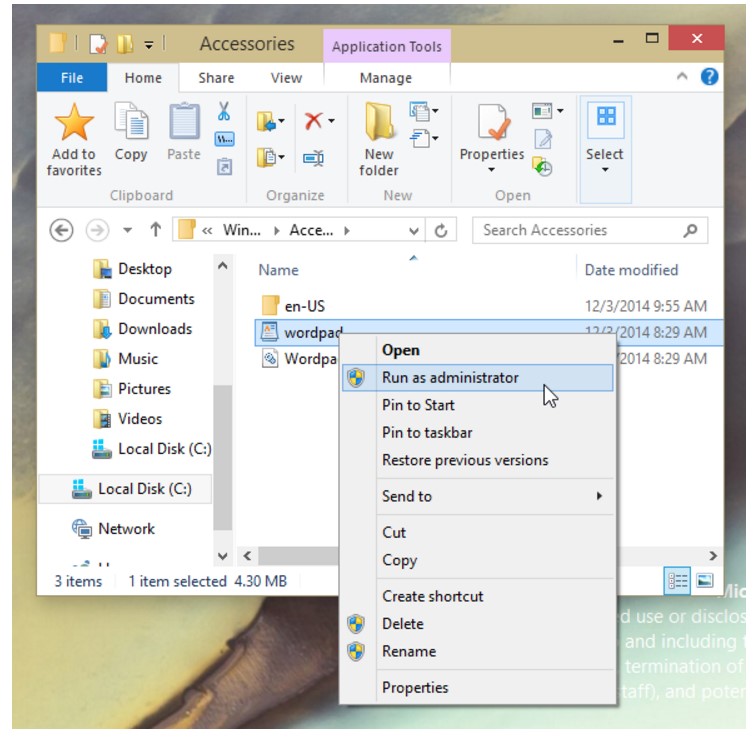The height and width of the screenshot is (737, 756).
Task: Switch to Large icons view in status bar
Action: click(x=704, y=581)
